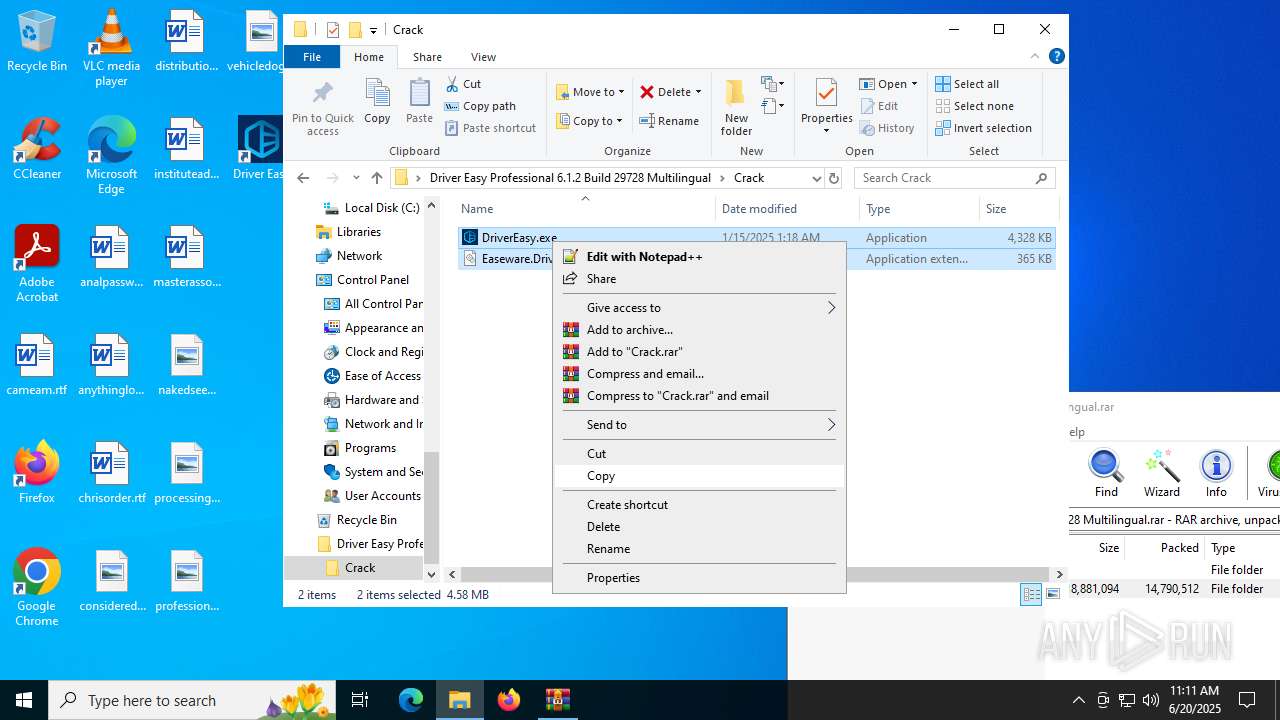Click the Windows Start button
Viewport: 1280px width, 720px height.
point(24,700)
